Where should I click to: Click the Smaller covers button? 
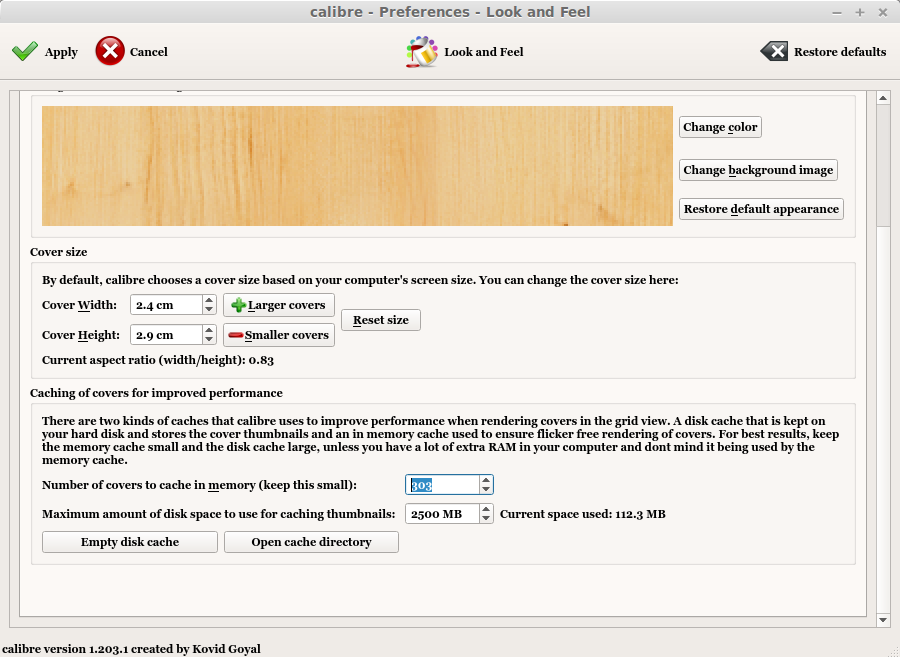pyautogui.click(x=278, y=335)
